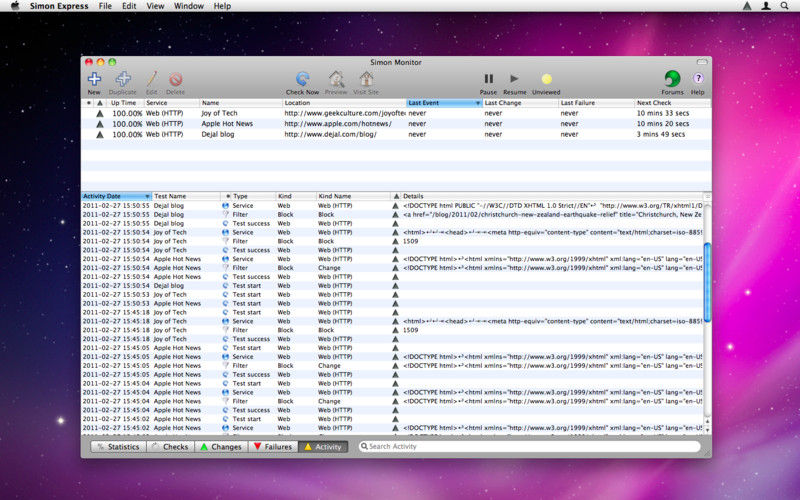Click the '10 mins 33 secs' next check cell
The image size is (800, 500).
663,113
